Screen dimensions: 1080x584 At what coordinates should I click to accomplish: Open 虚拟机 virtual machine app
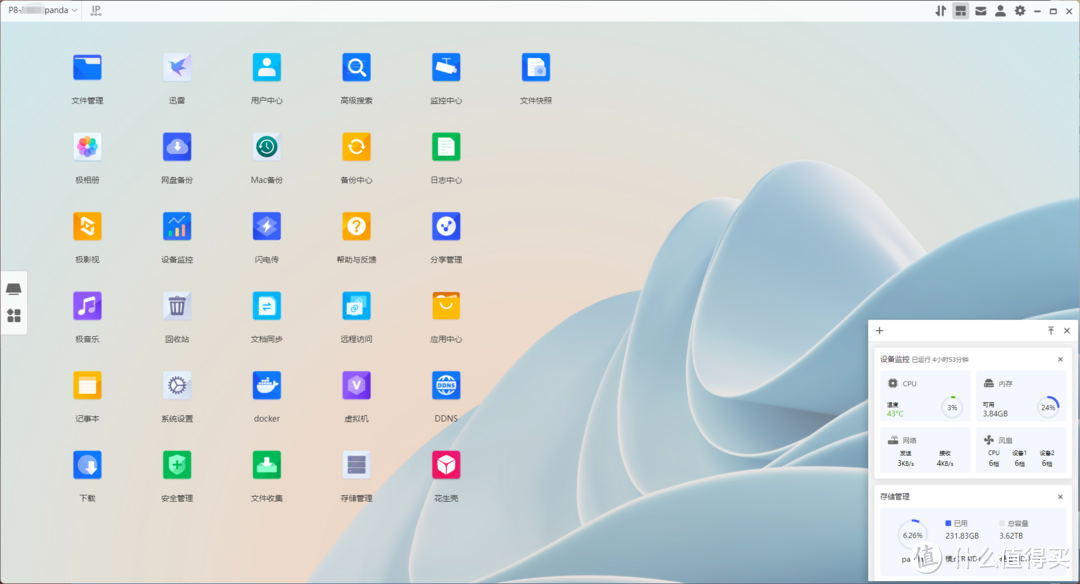coord(356,386)
